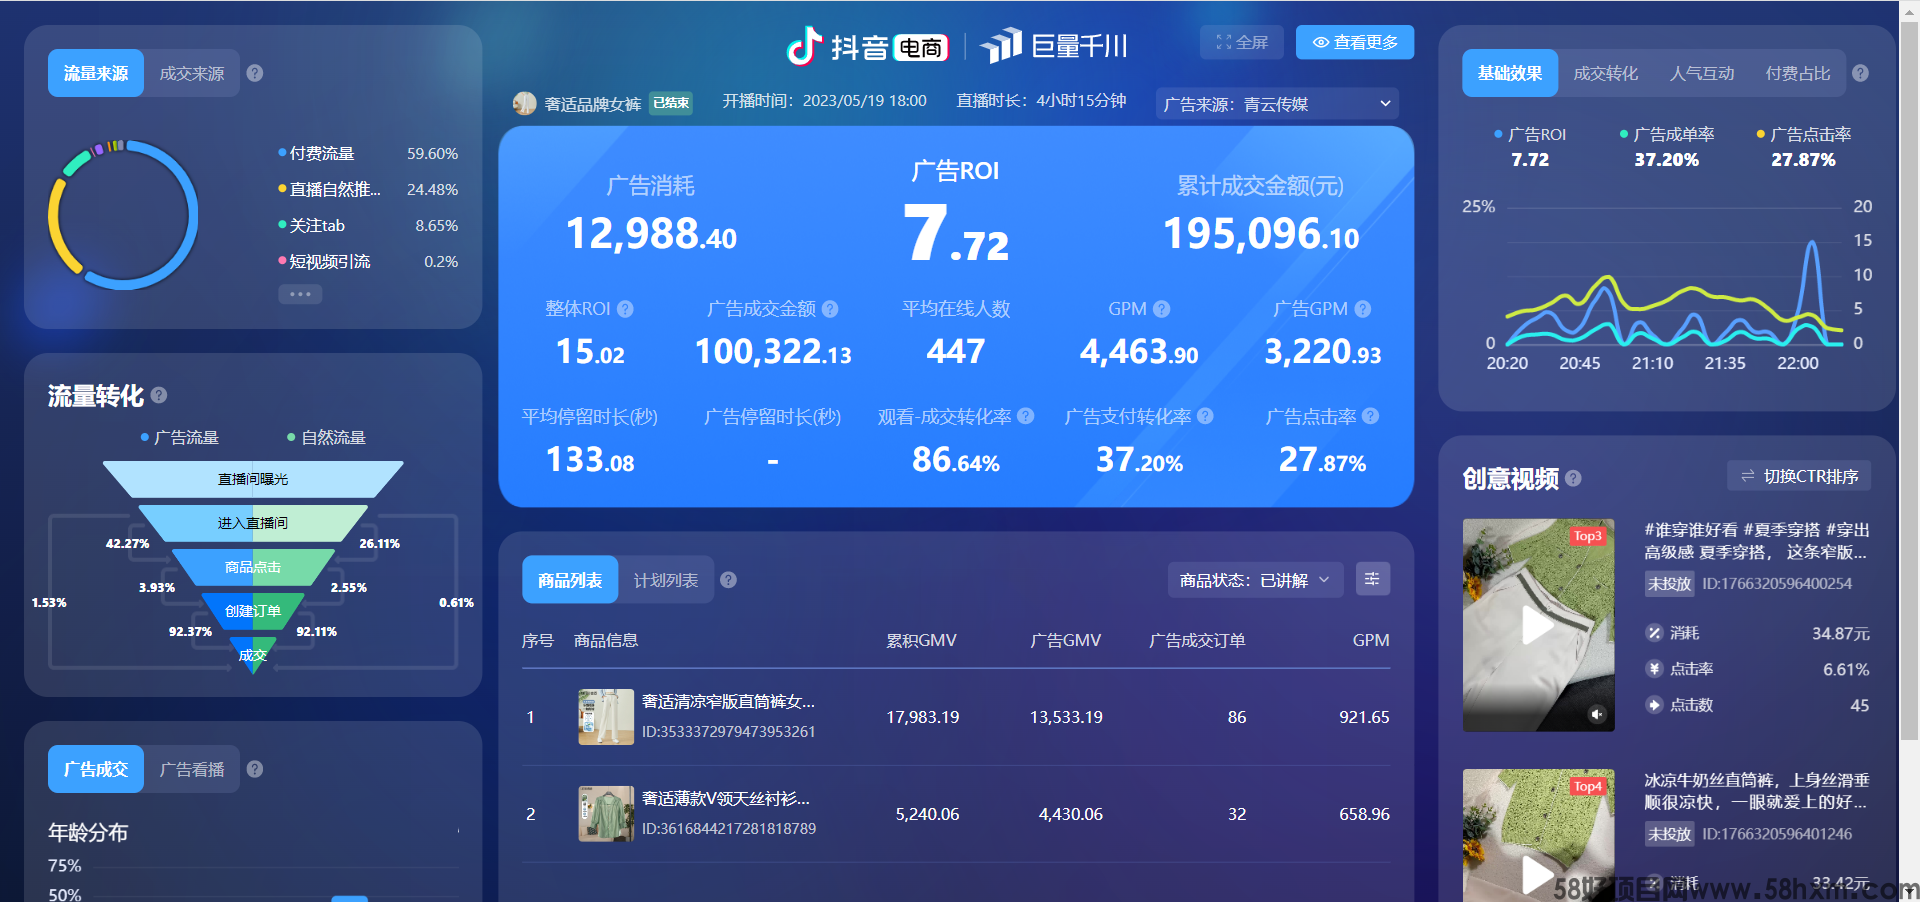
Task: Click help icon next to 广告成交金额
Action: coord(830,309)
